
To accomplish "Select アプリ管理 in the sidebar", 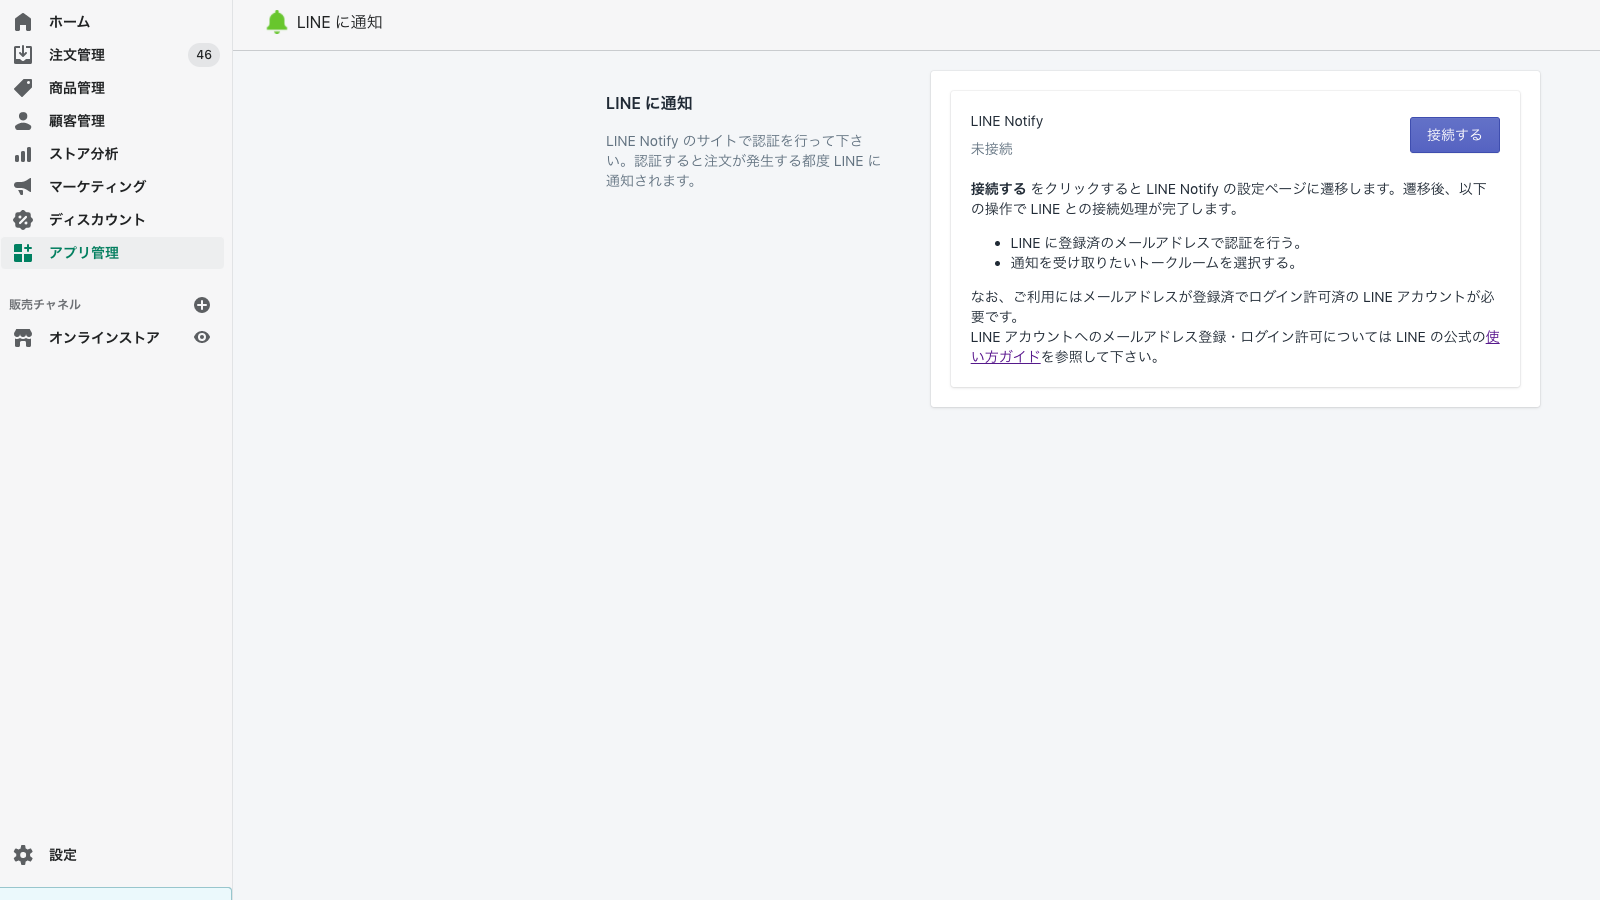I will tap(84, 253).
